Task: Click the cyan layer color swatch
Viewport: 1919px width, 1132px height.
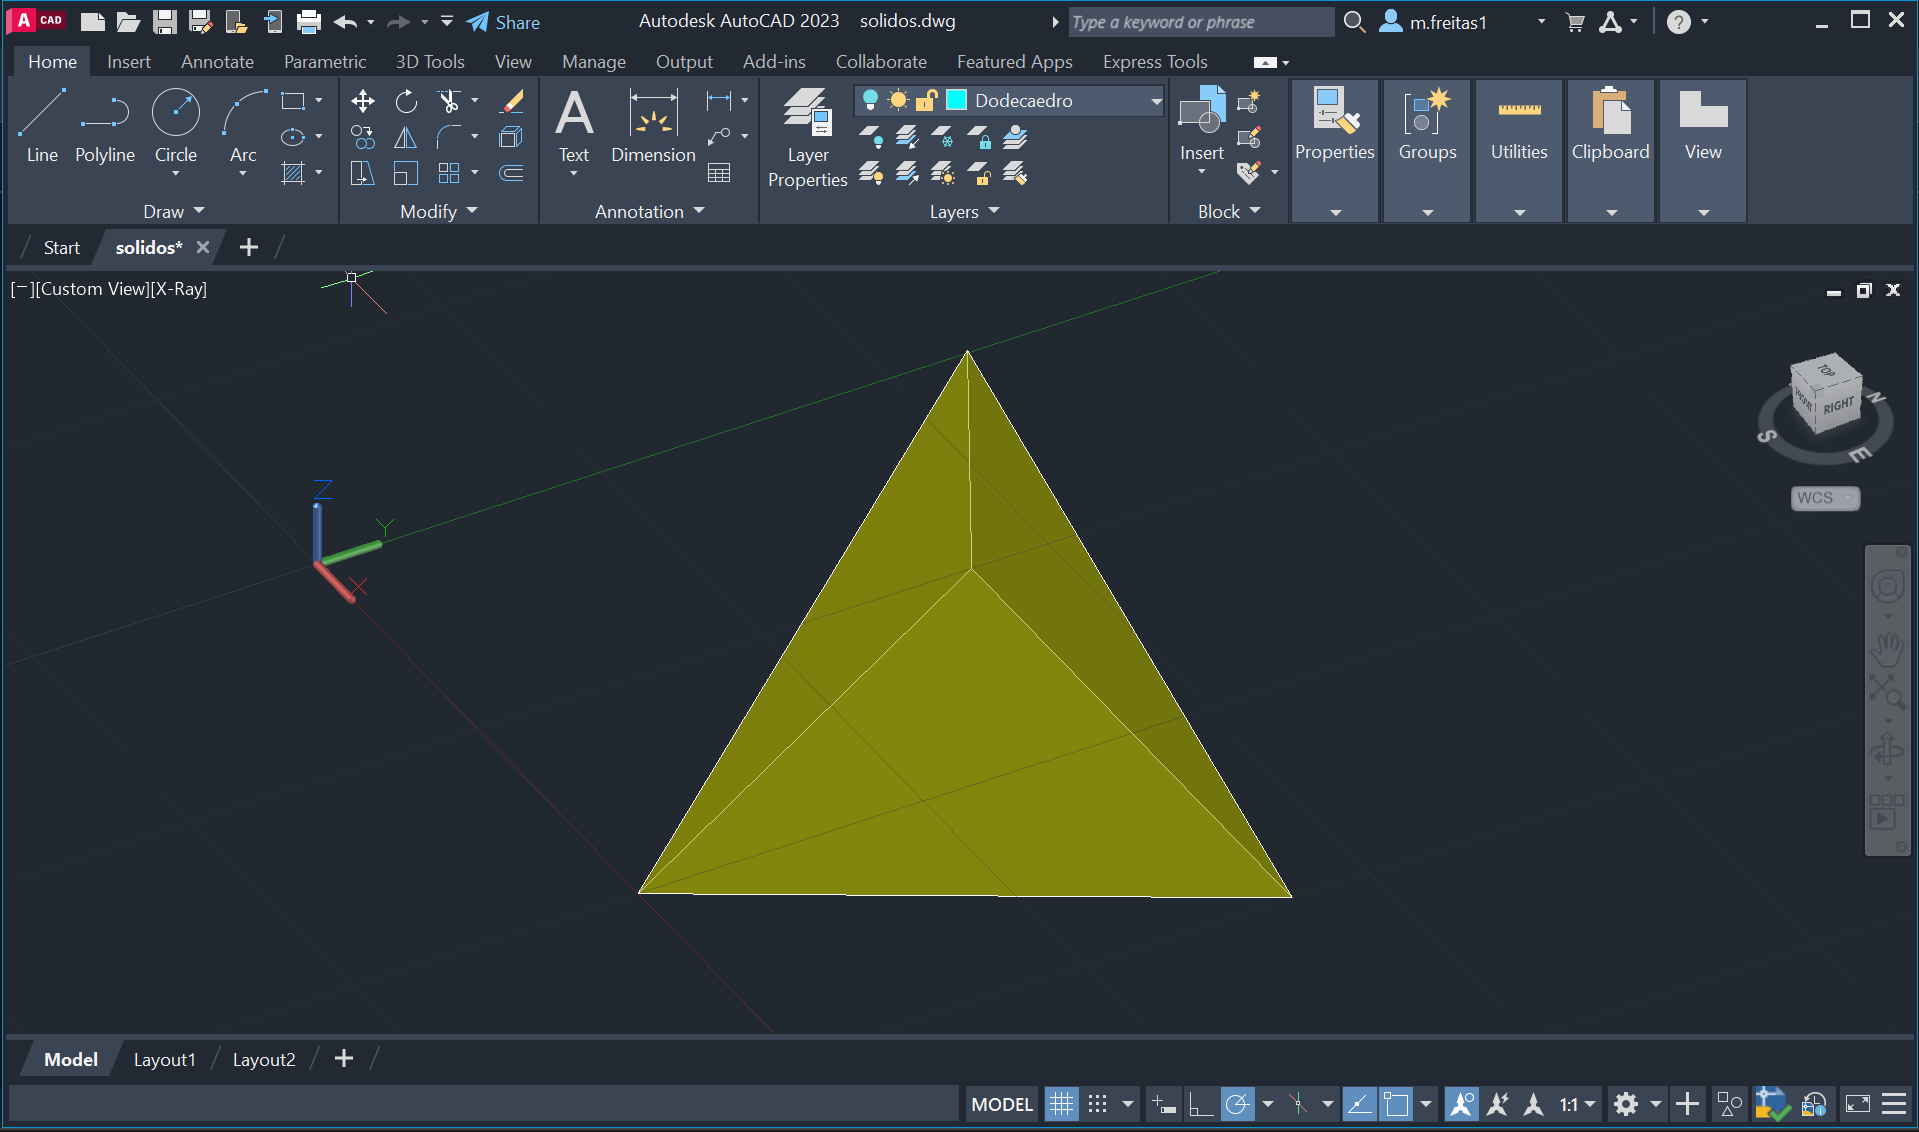Action: tap(956, 100)
